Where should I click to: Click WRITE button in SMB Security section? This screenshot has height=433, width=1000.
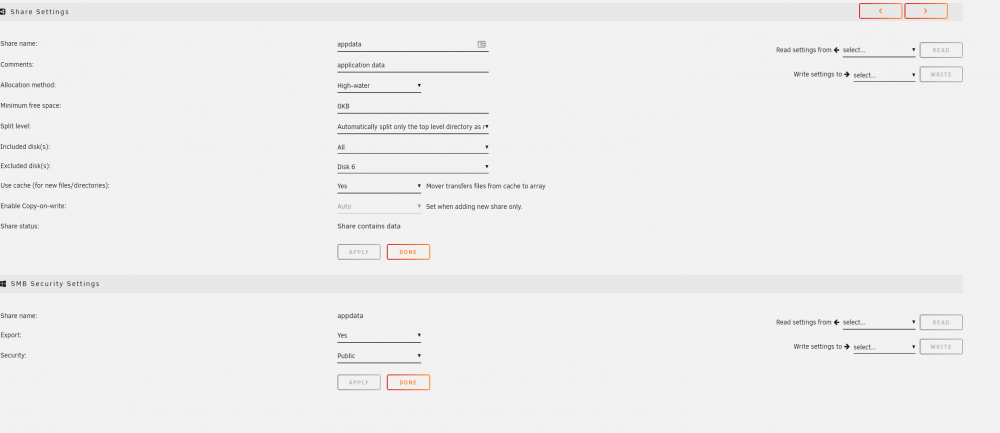(x=941, y=347)
